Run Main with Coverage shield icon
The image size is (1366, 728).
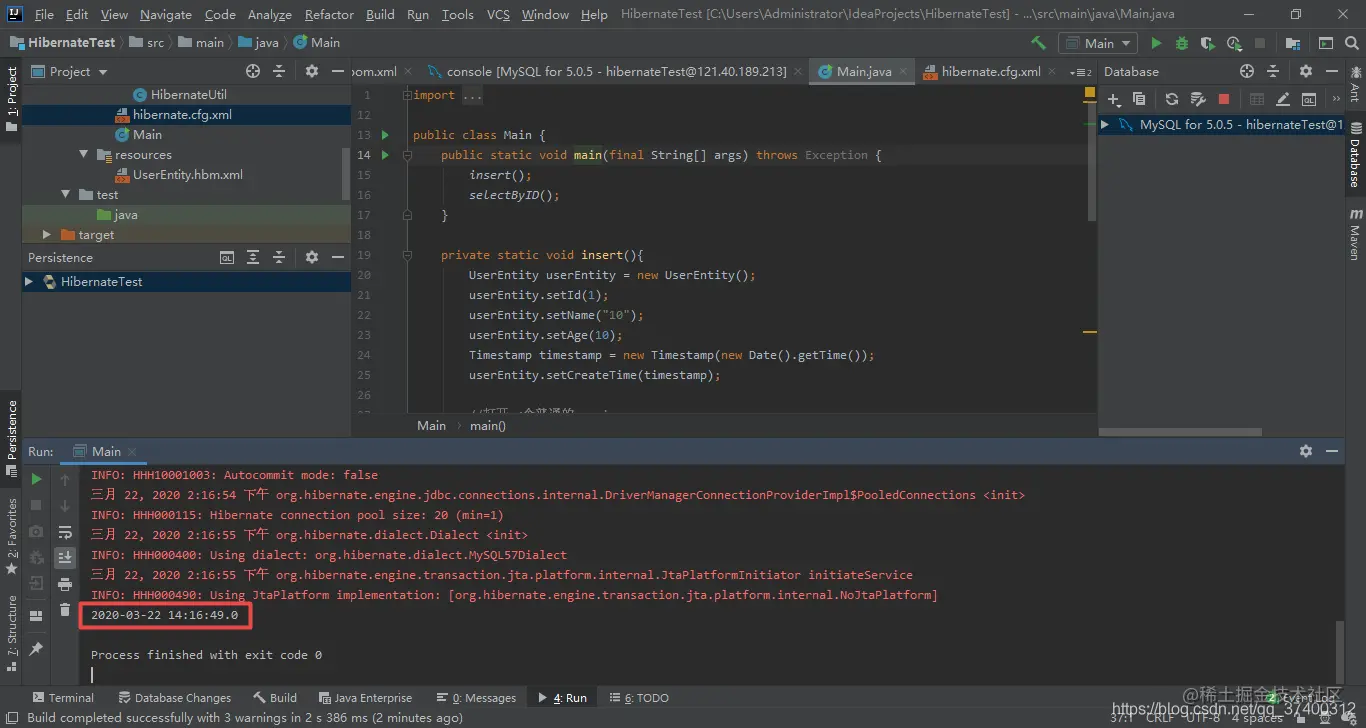pyautogui.click(x=1208, y=43)
